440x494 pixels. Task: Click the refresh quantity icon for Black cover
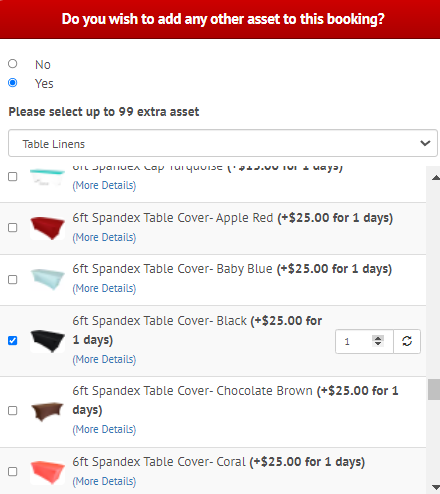click(x=407, y=341)
